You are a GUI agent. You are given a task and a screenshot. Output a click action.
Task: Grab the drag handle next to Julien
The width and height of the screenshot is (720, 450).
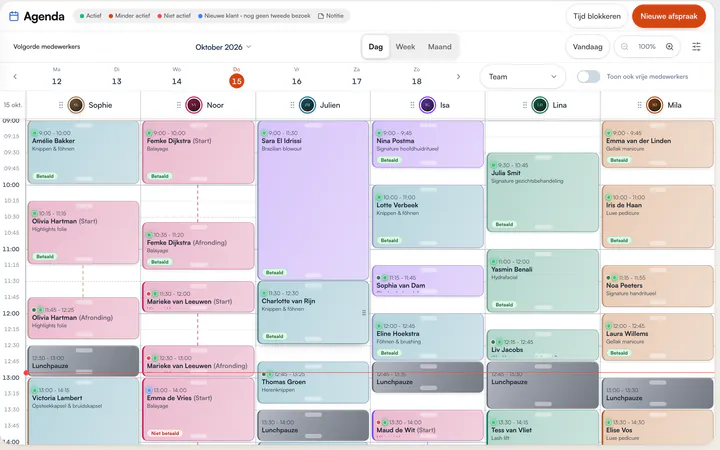(292, 105)
